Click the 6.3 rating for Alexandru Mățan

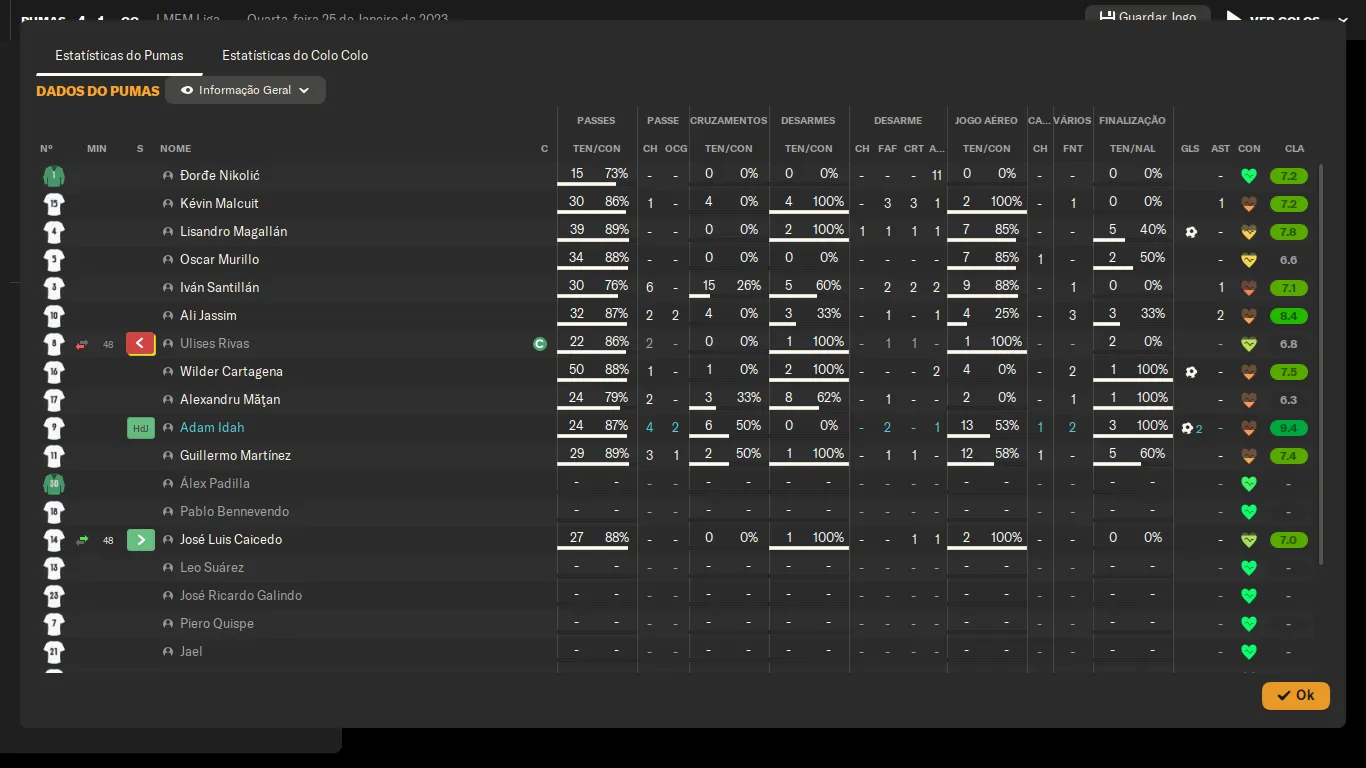click(x=1288, y=400)
